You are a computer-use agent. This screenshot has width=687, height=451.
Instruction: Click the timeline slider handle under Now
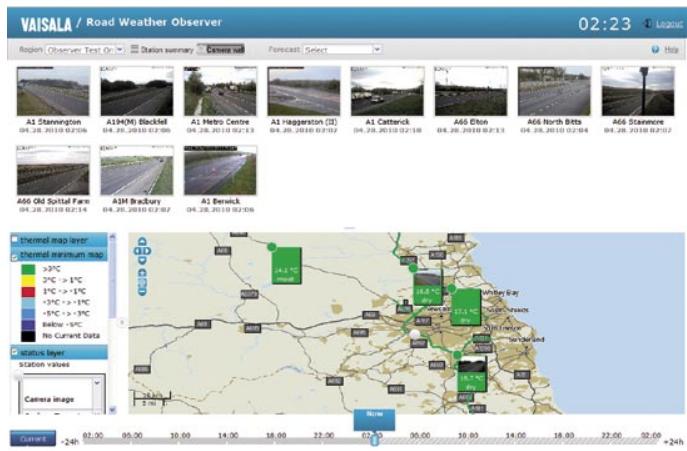[x=375, y=439]
